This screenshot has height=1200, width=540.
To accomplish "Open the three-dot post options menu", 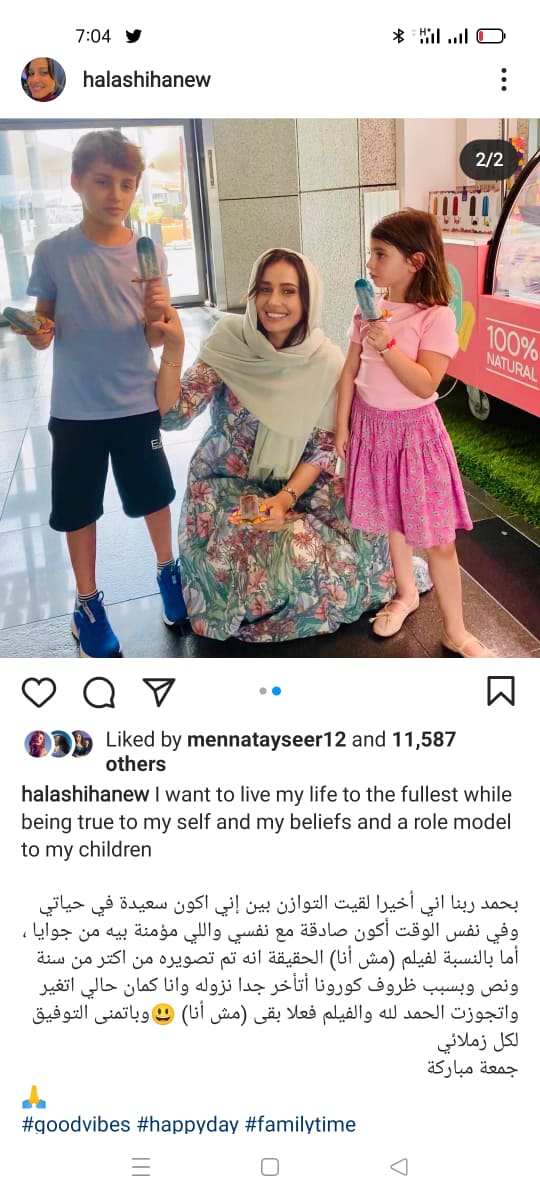I will [x=504, y=80].
